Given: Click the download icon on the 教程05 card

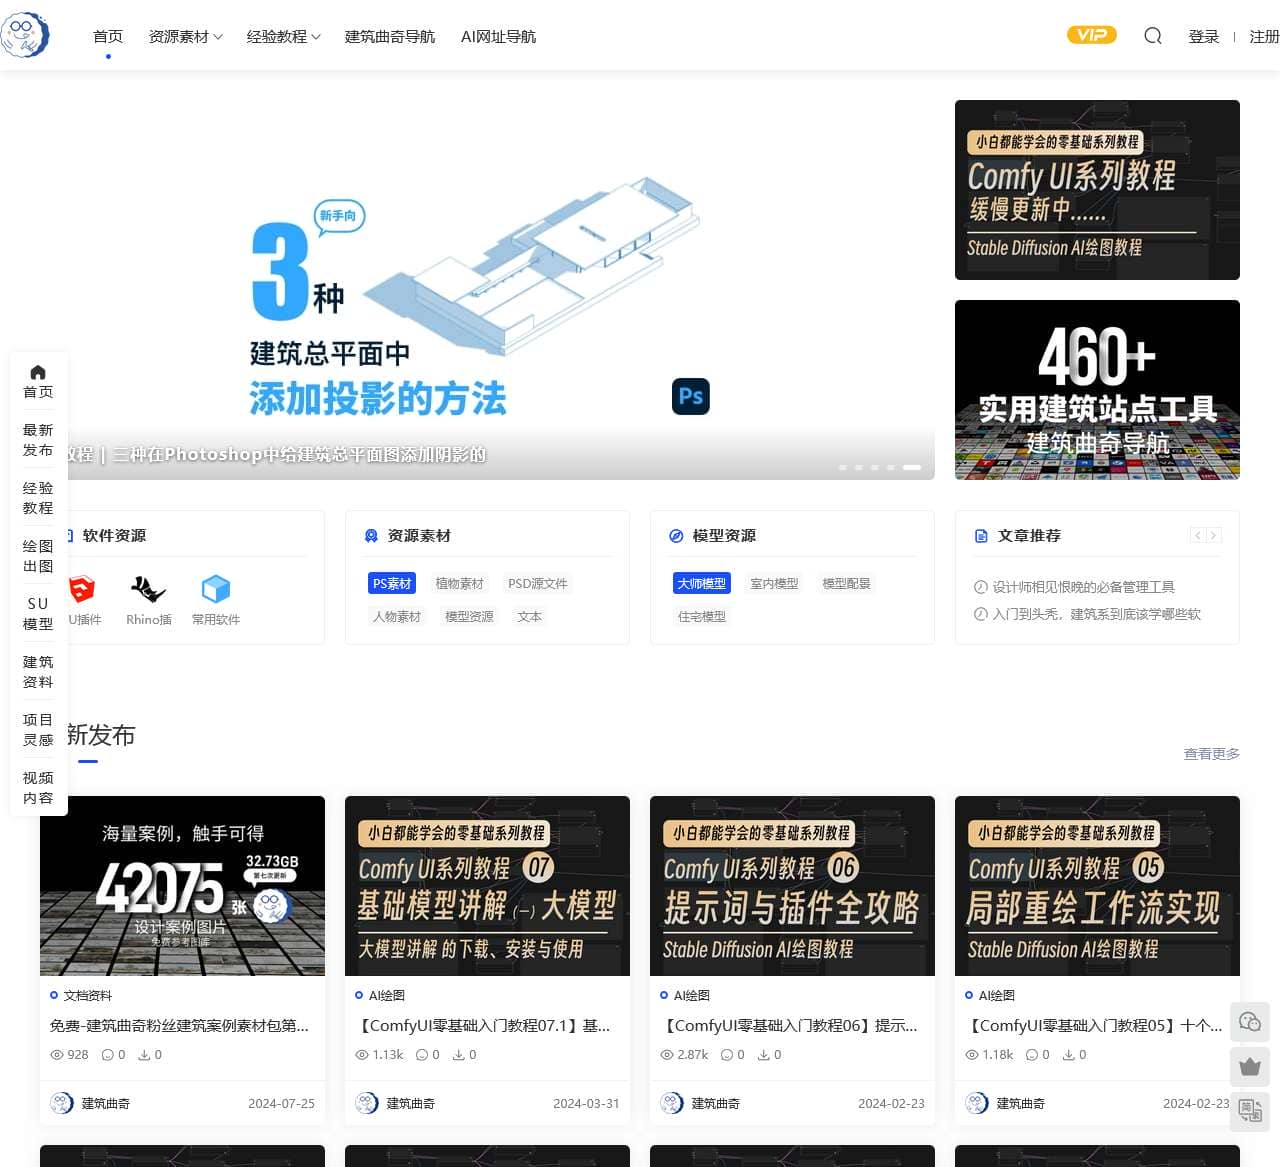Looking at the screenshot, I should (1068, 1055).
